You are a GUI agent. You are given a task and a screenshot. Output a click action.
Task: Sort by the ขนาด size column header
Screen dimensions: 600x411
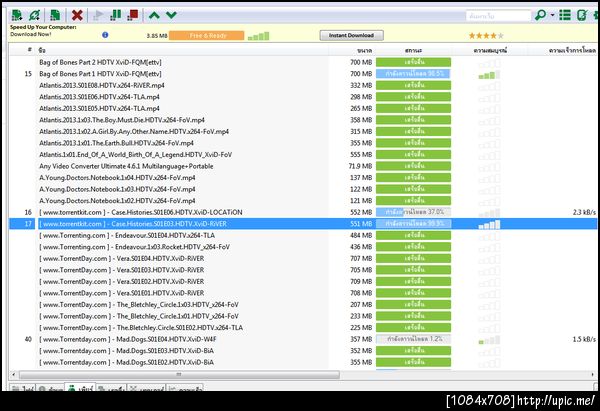[364, 51]
